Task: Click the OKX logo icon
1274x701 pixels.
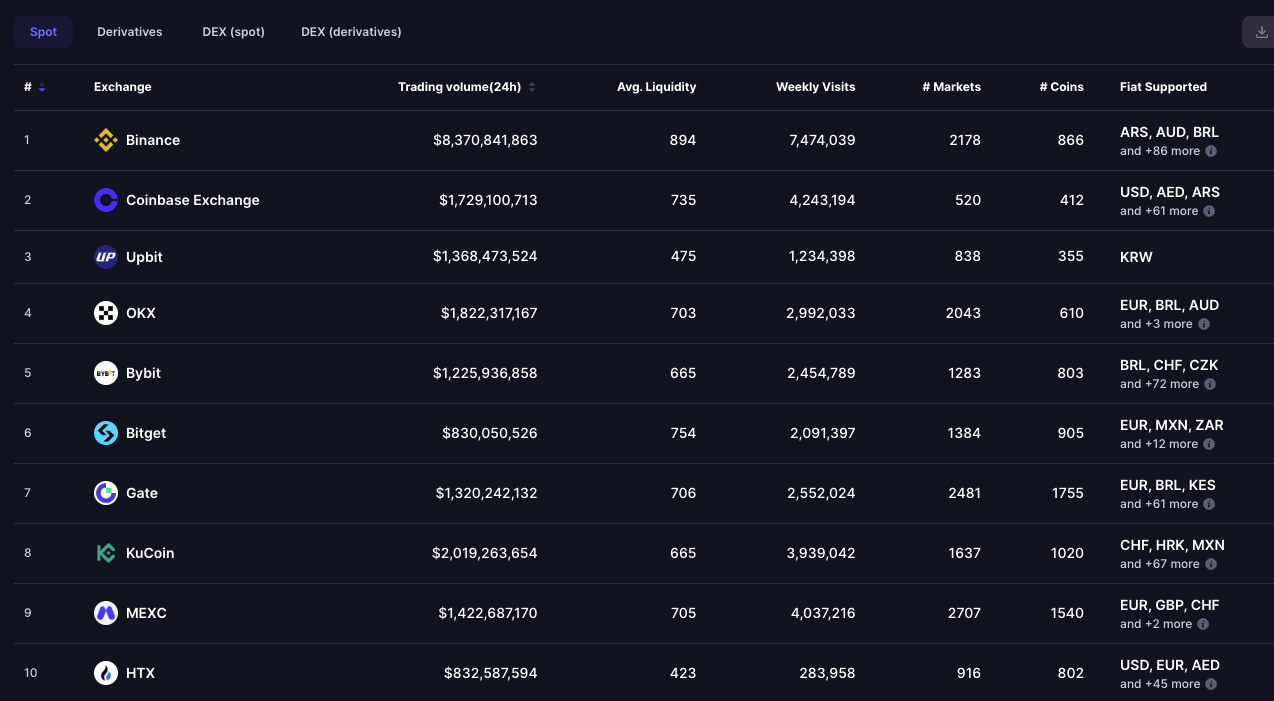Action: click(x=106, y=313)
